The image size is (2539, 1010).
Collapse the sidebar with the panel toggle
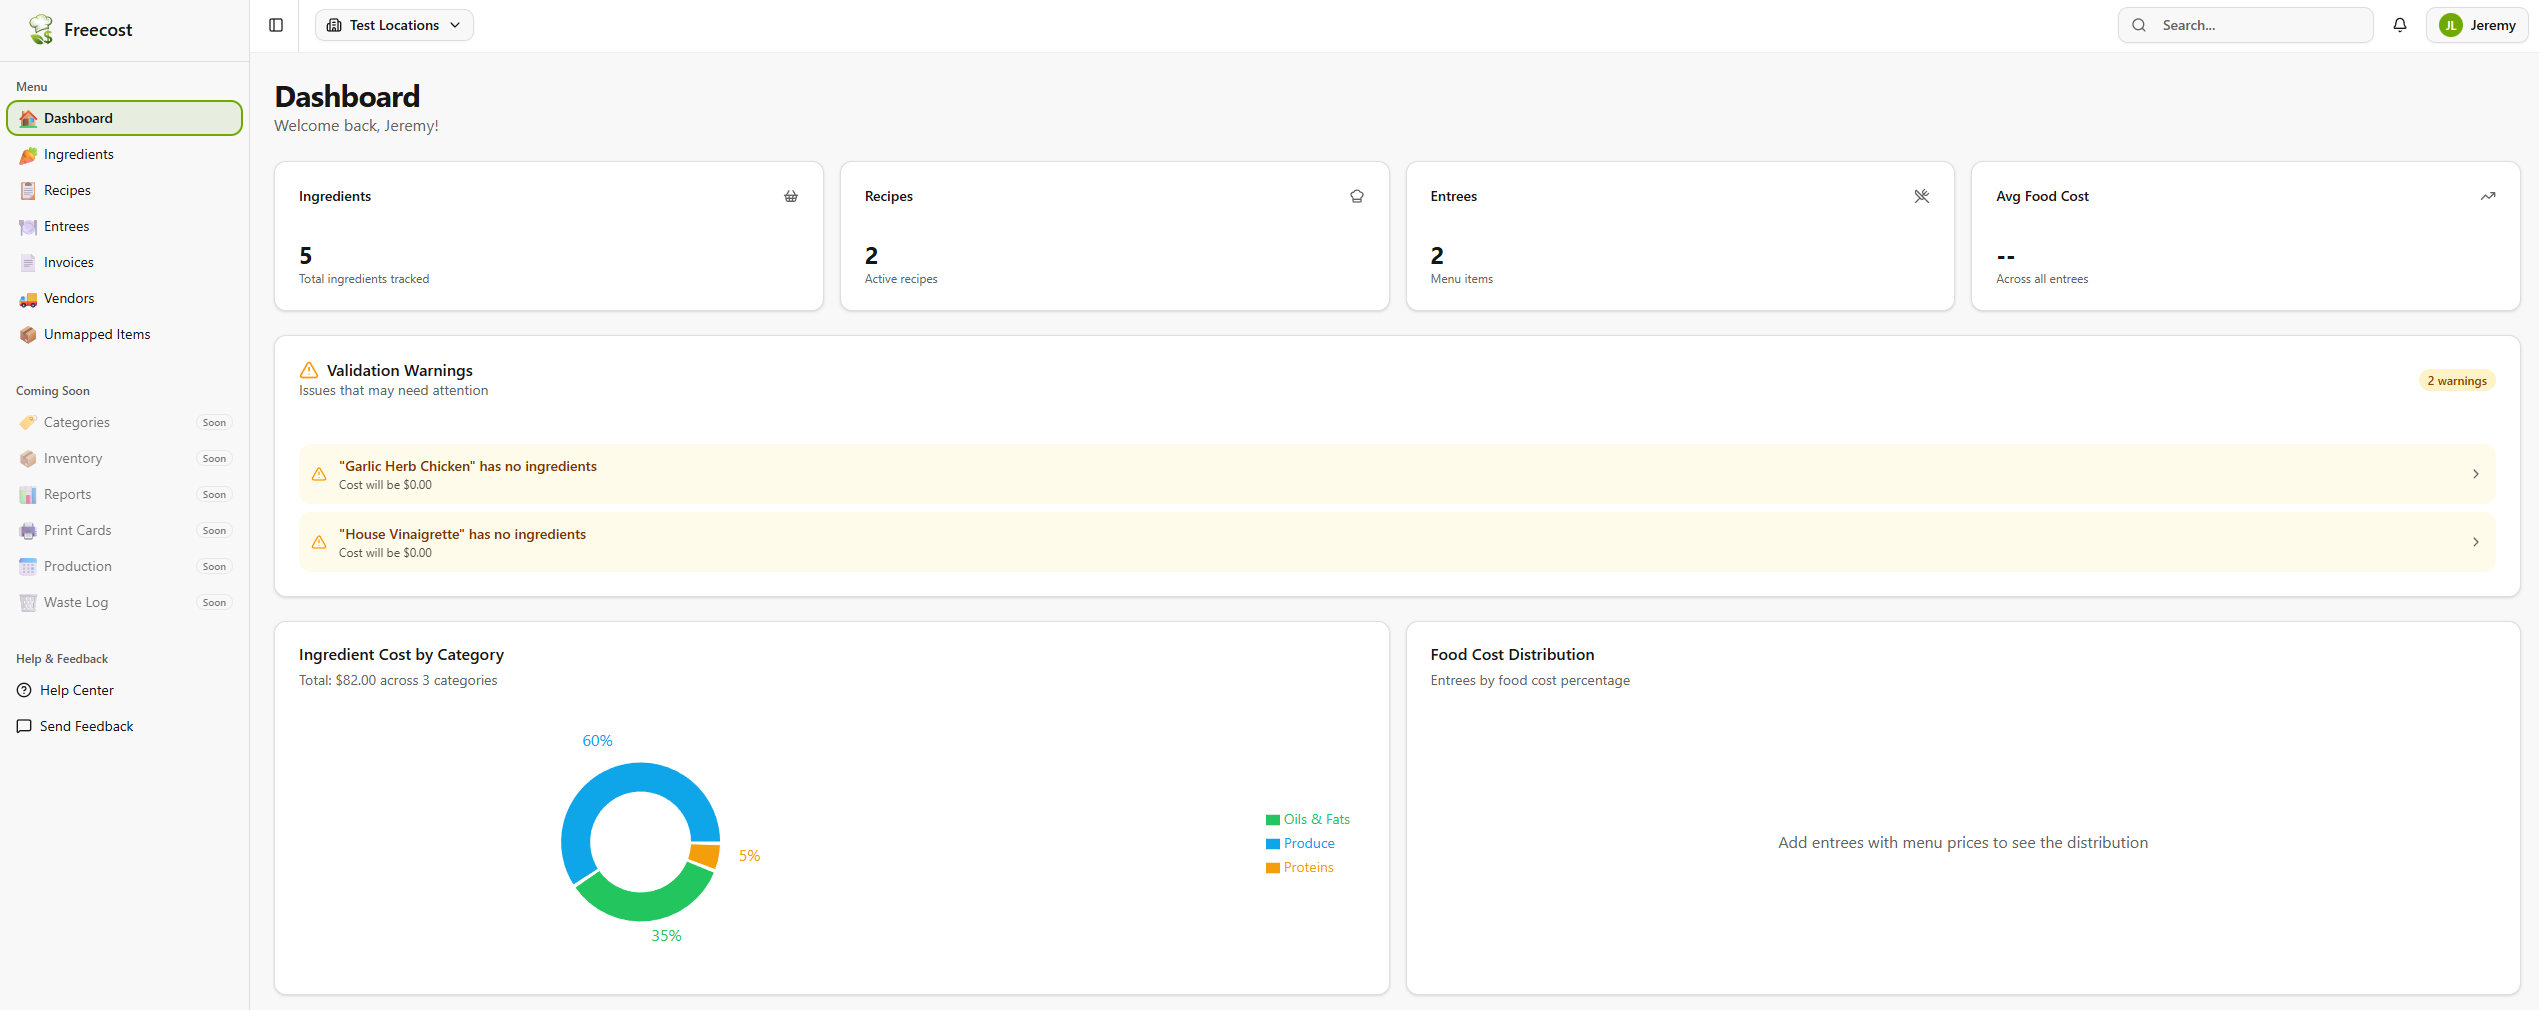pos(275,25)
